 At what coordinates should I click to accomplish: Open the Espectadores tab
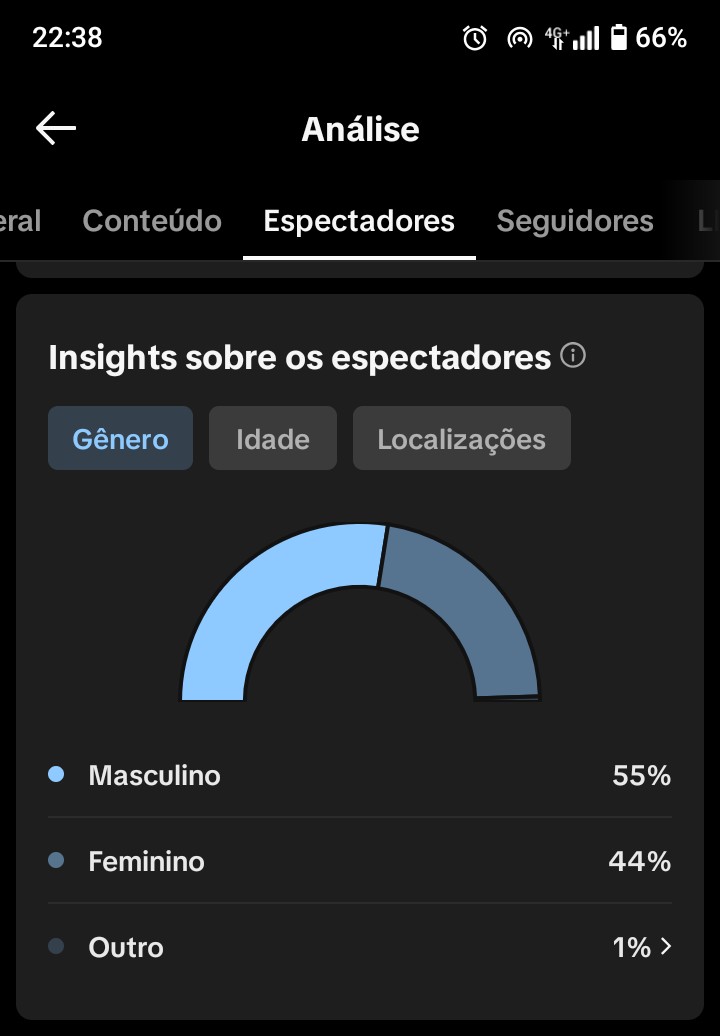359,221
